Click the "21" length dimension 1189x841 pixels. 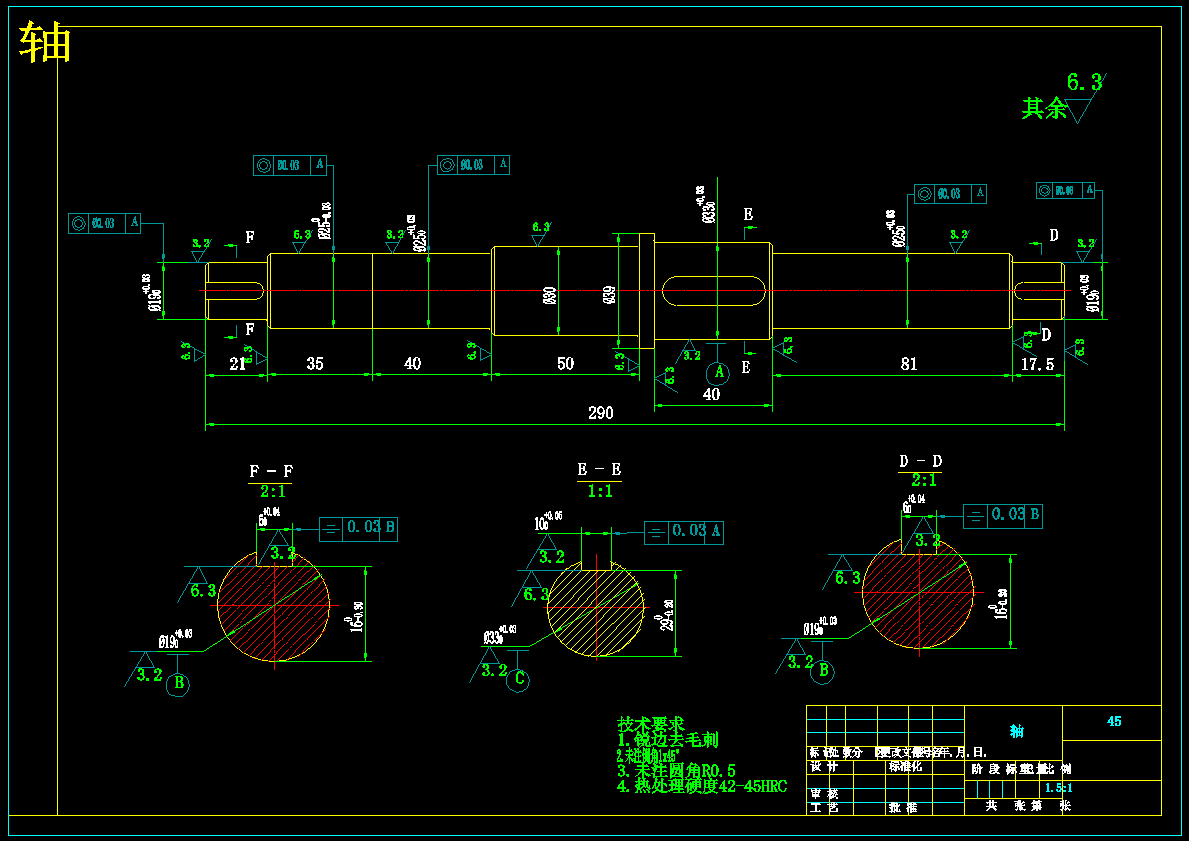click(237, 364)
